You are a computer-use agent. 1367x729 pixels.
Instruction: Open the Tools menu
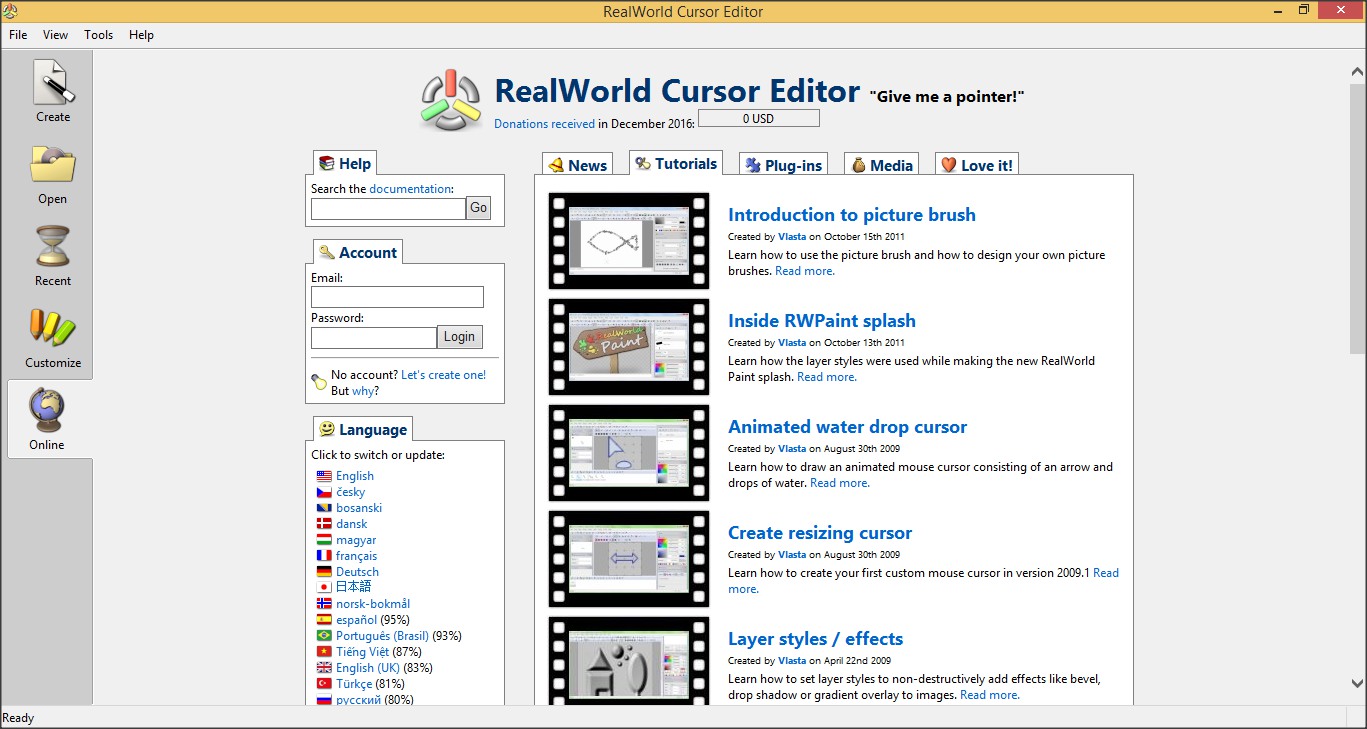click(x=98, y=34)
